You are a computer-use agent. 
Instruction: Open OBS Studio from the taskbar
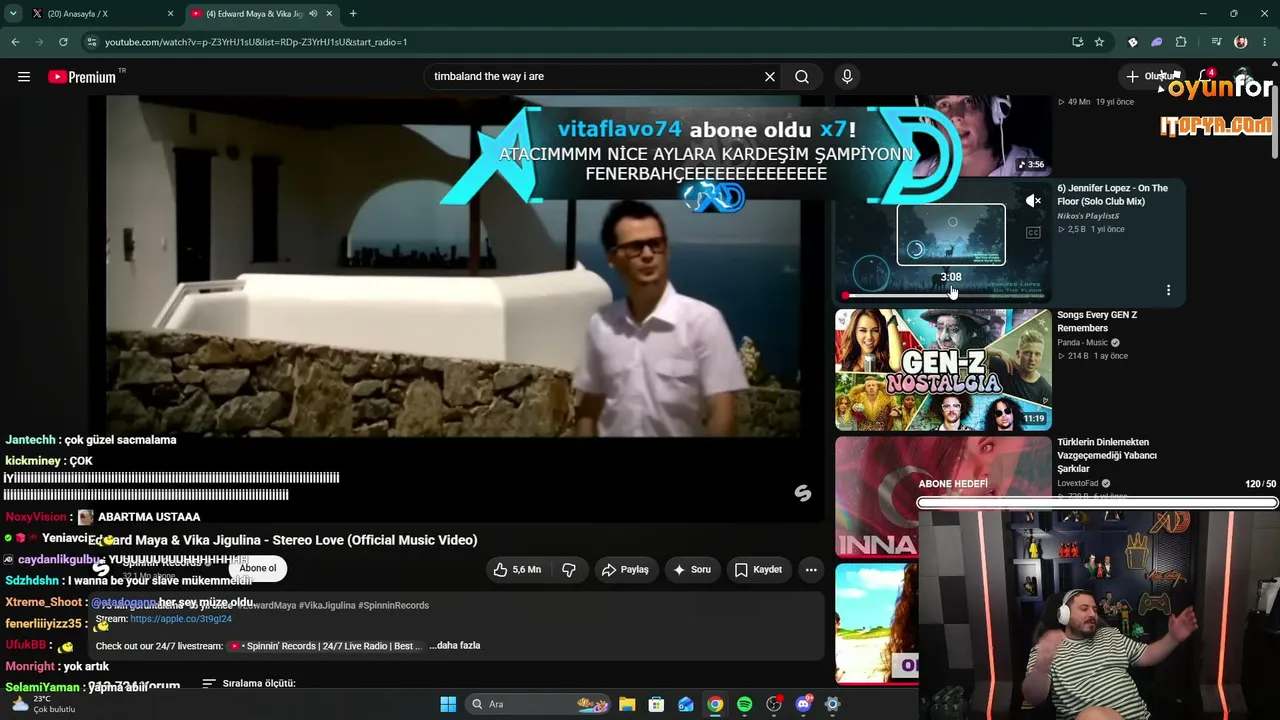coord(774,704)
